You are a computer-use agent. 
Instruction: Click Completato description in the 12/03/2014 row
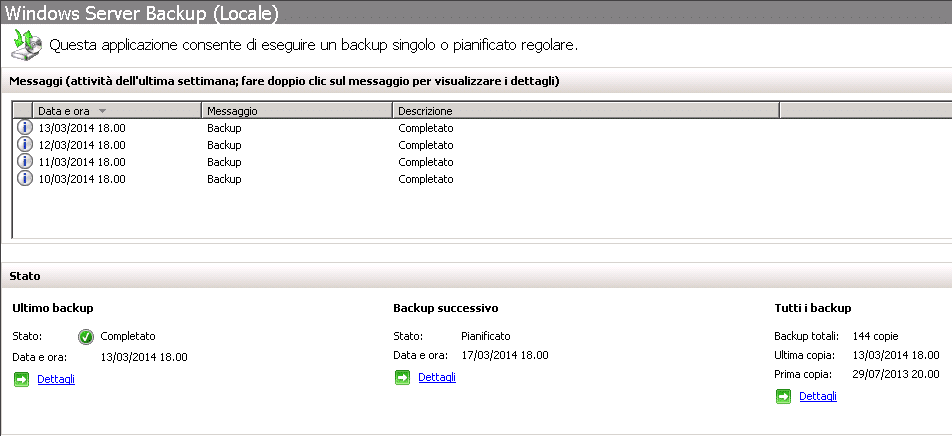tap(426, 145)
